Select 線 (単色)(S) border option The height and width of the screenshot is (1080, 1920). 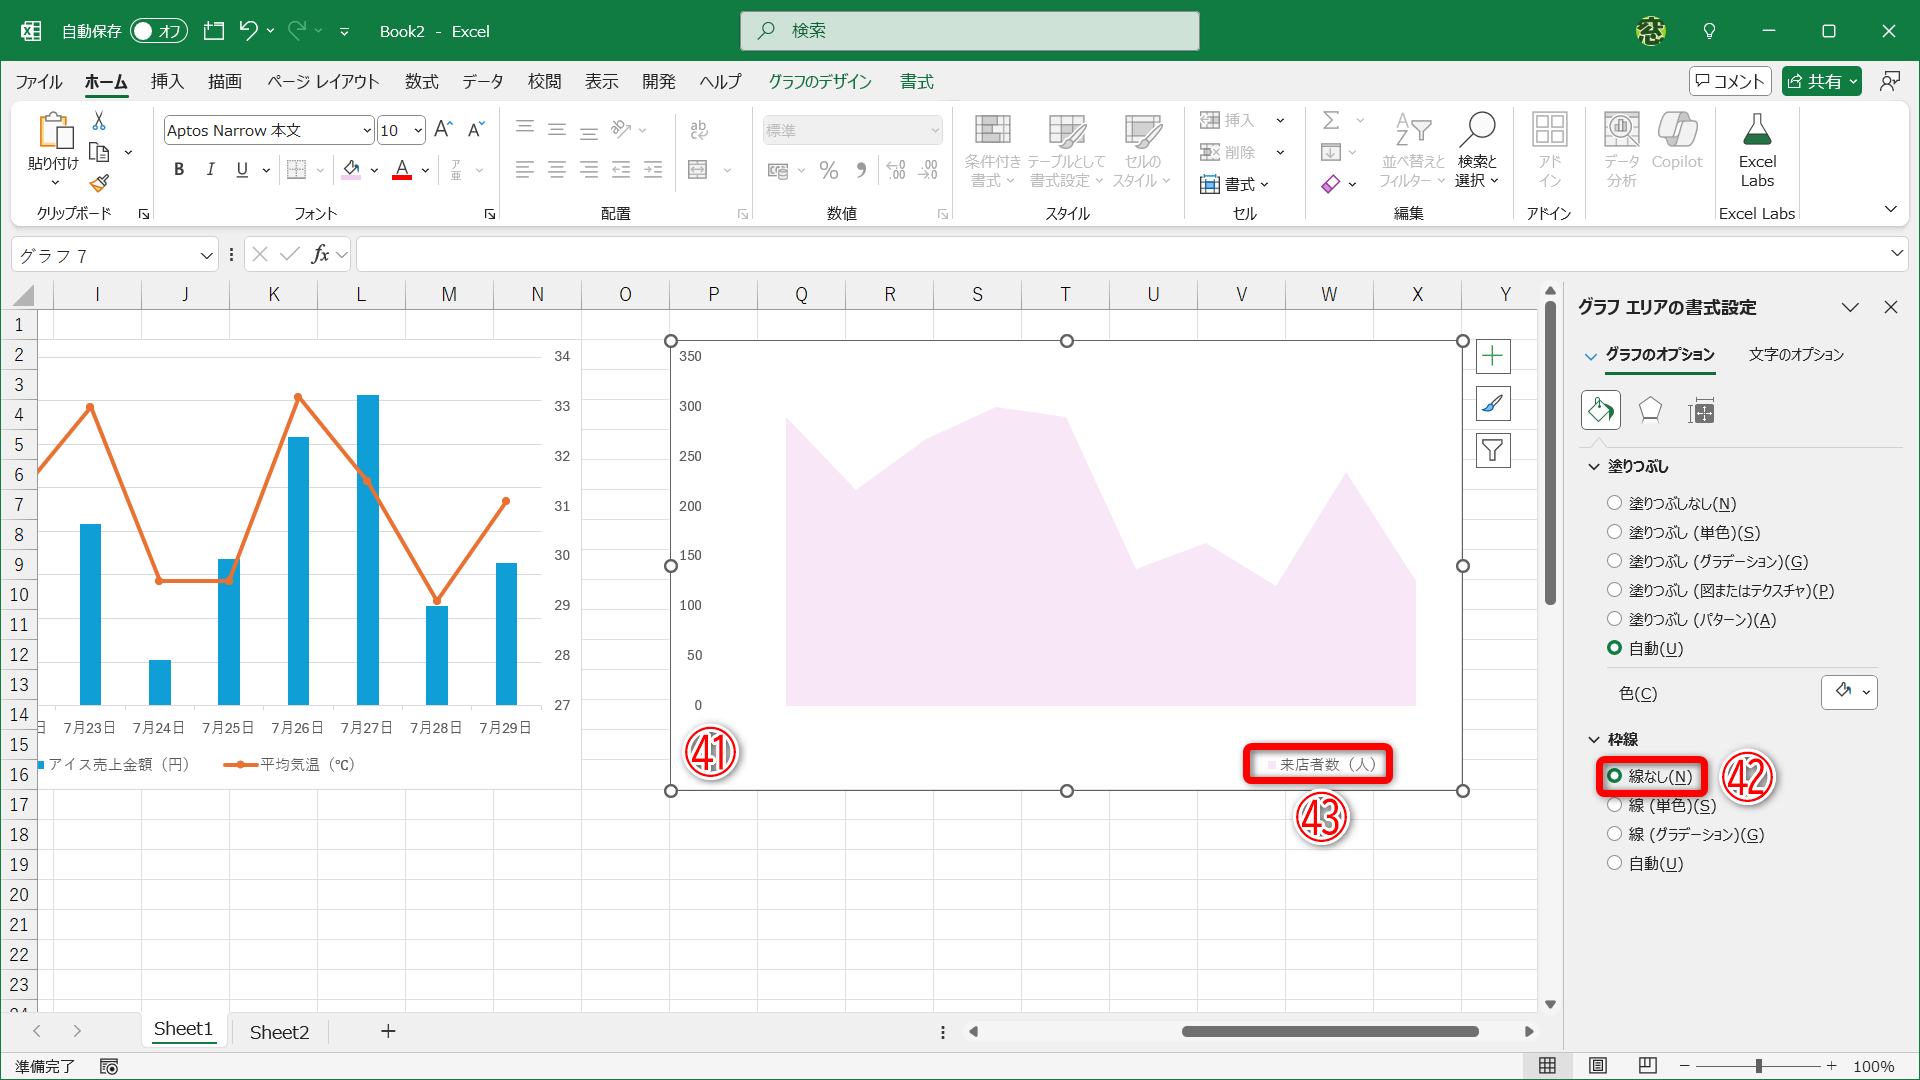pos(1614,805)
